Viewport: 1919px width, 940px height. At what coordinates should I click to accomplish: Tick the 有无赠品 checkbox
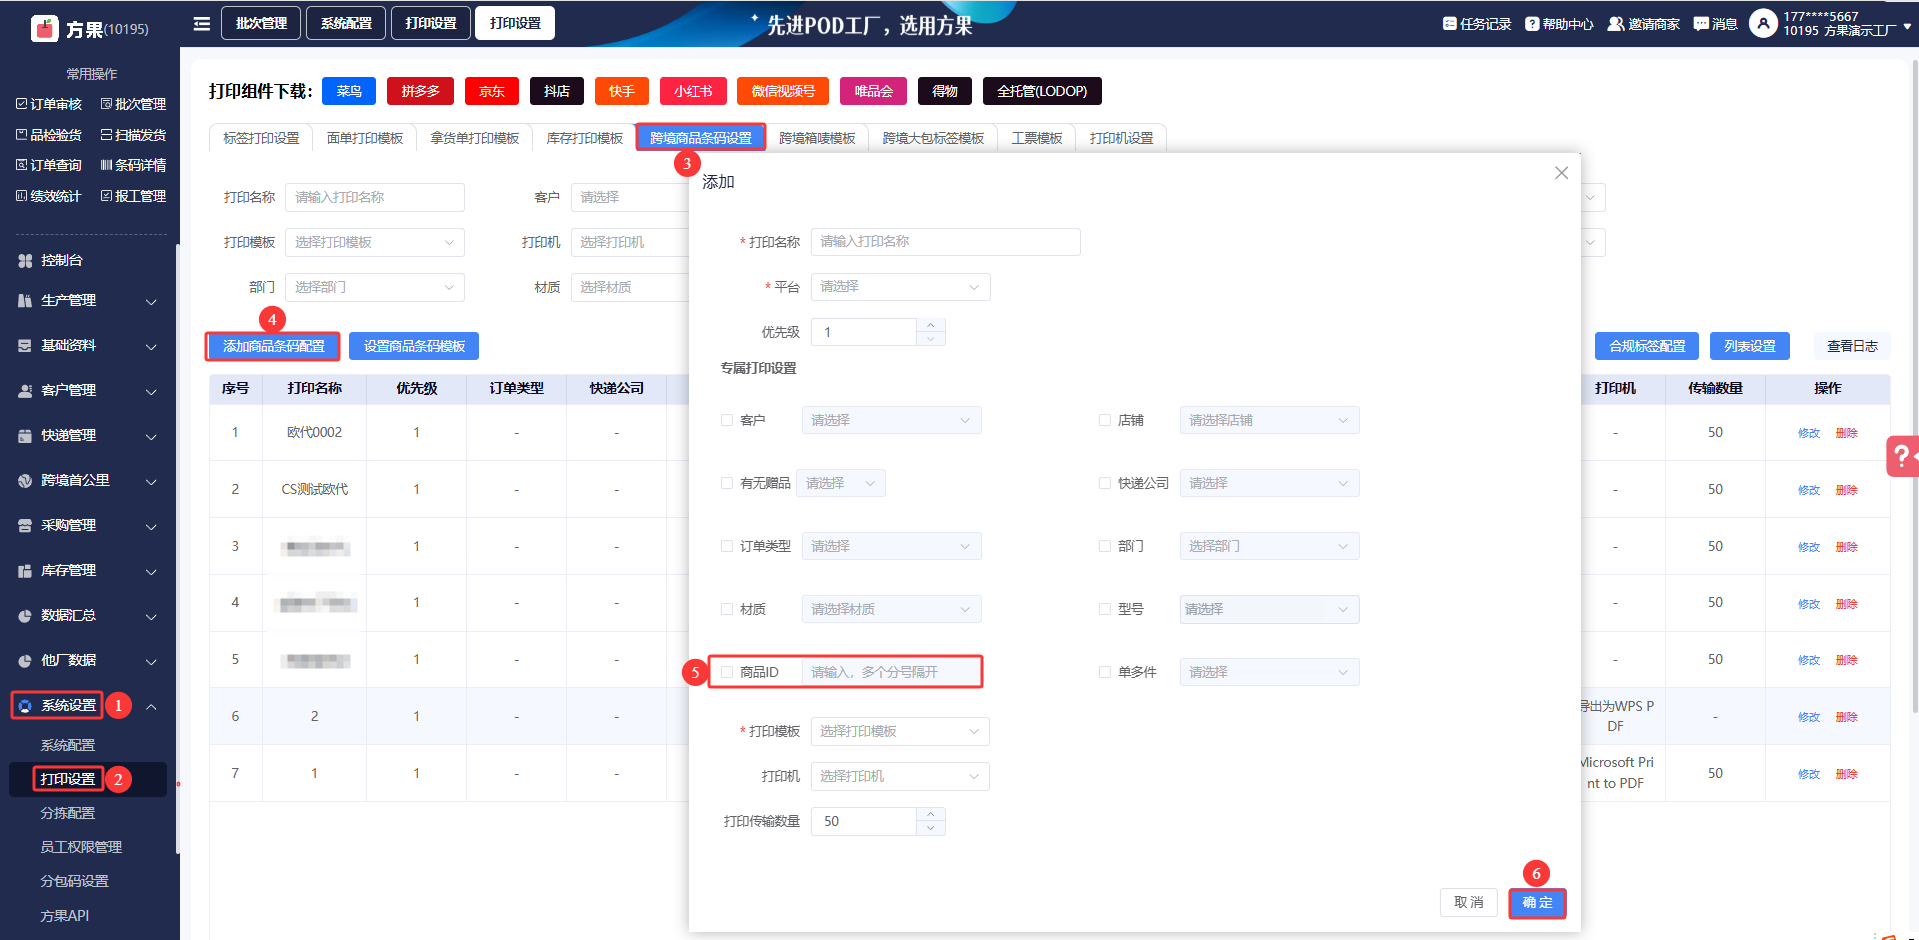click(727, 483)
